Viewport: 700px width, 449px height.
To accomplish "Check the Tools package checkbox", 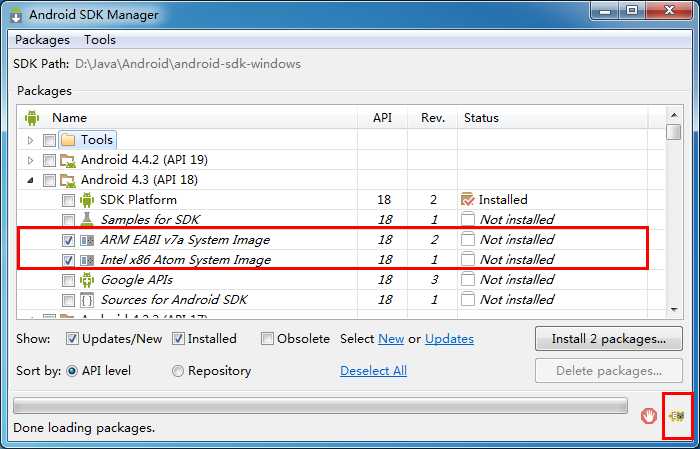I will (x=49, y=141).
